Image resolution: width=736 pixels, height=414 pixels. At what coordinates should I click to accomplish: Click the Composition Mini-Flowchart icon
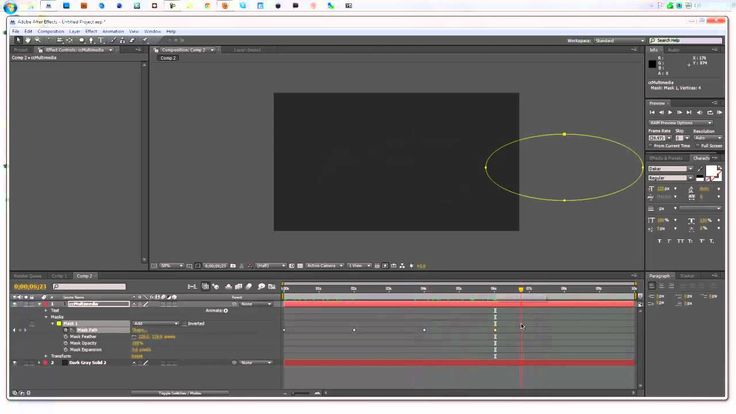point(192,286)
